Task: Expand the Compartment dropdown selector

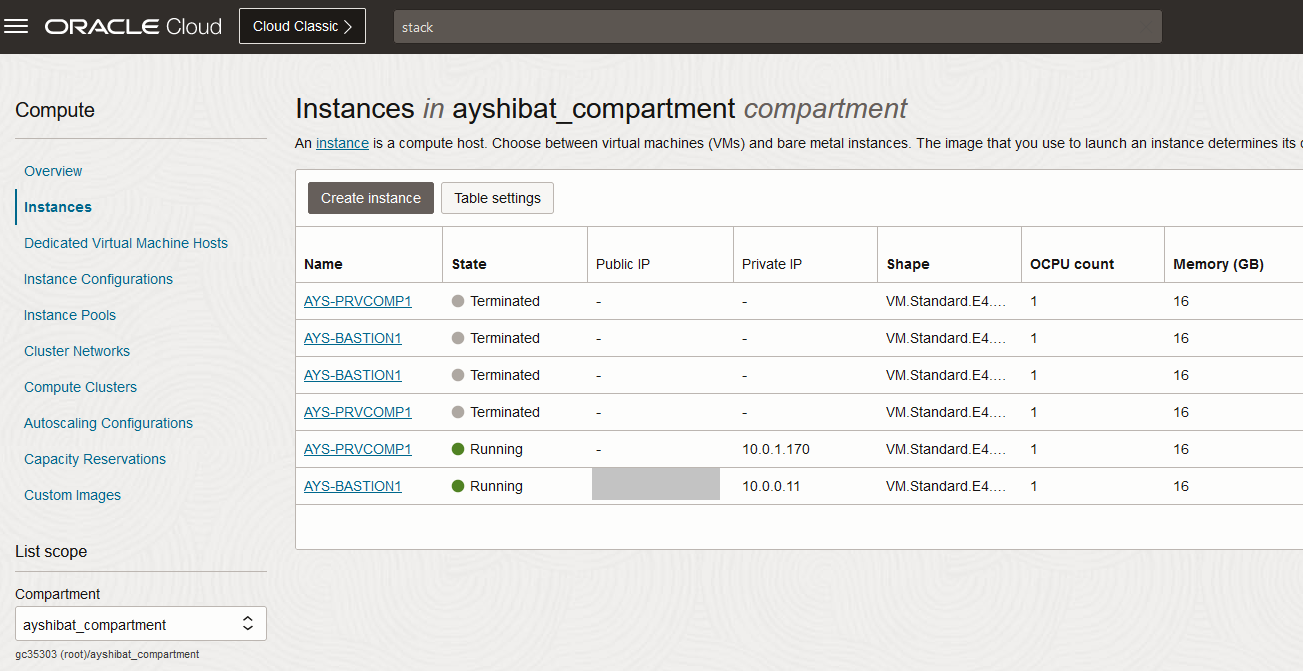Action: (141, 624)
